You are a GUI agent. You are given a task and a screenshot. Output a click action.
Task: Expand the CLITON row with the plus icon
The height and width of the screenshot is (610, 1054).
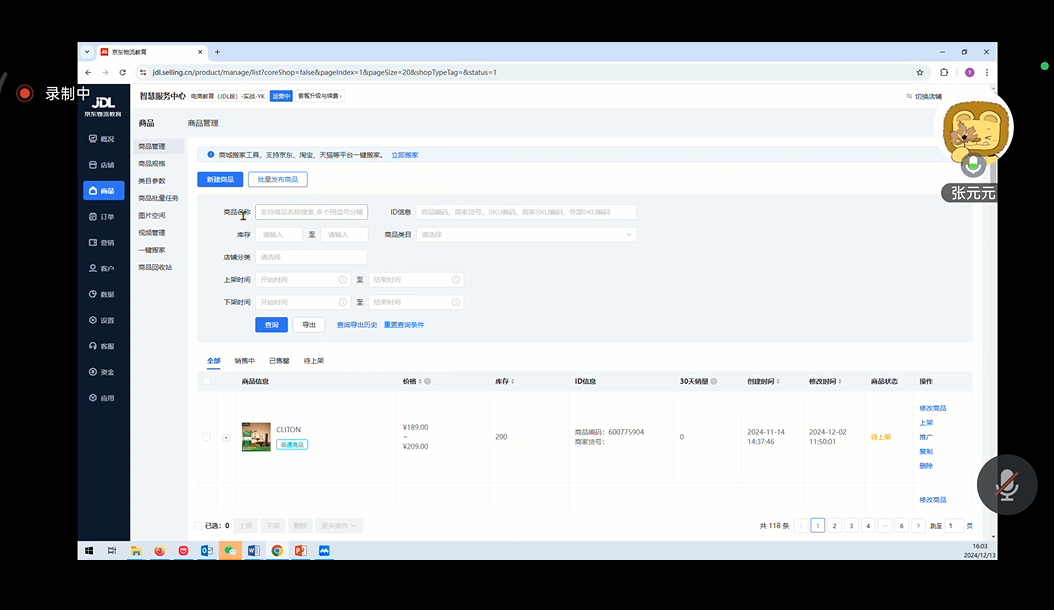[x=226, y=437]
